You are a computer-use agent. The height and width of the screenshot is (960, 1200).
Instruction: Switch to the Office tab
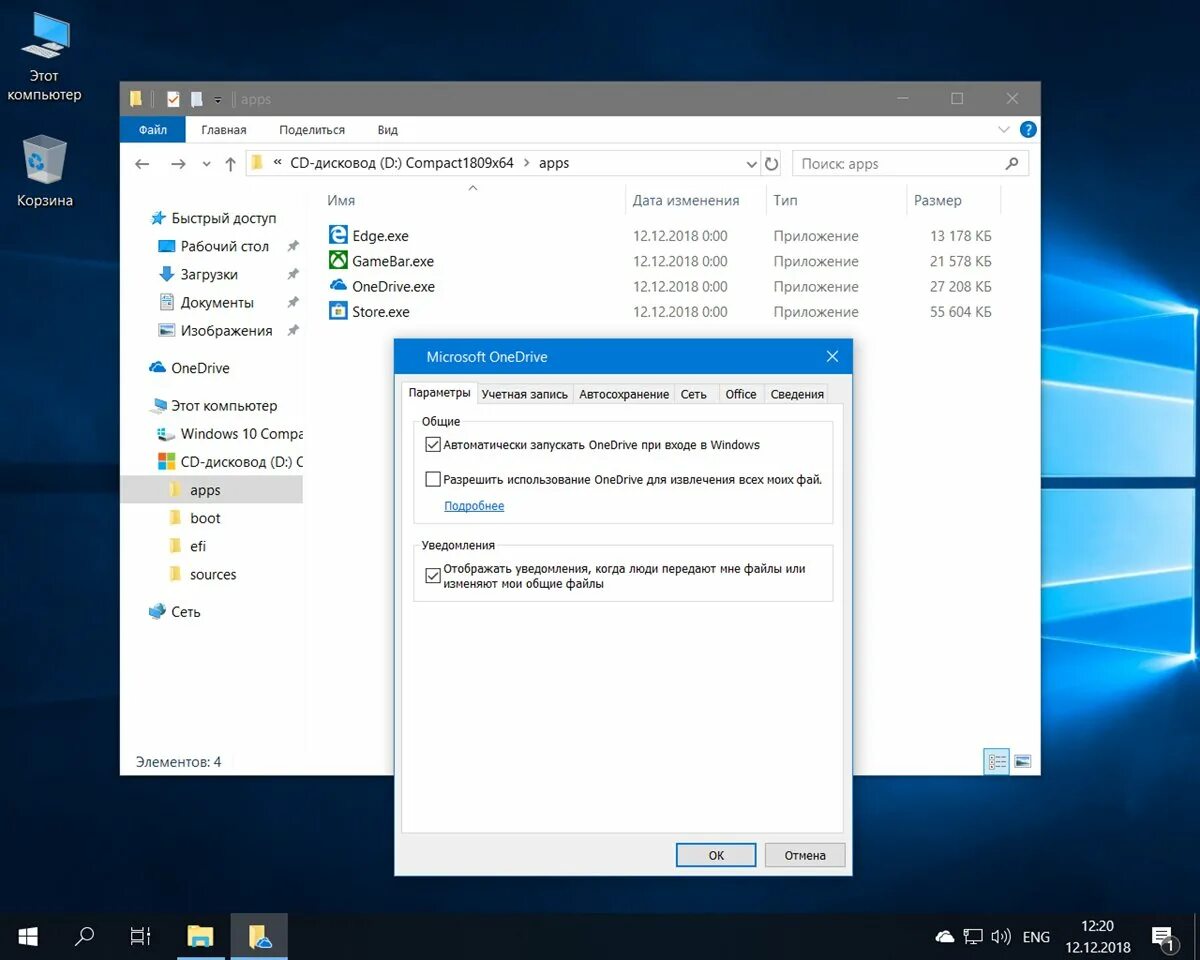click(741, 394)
